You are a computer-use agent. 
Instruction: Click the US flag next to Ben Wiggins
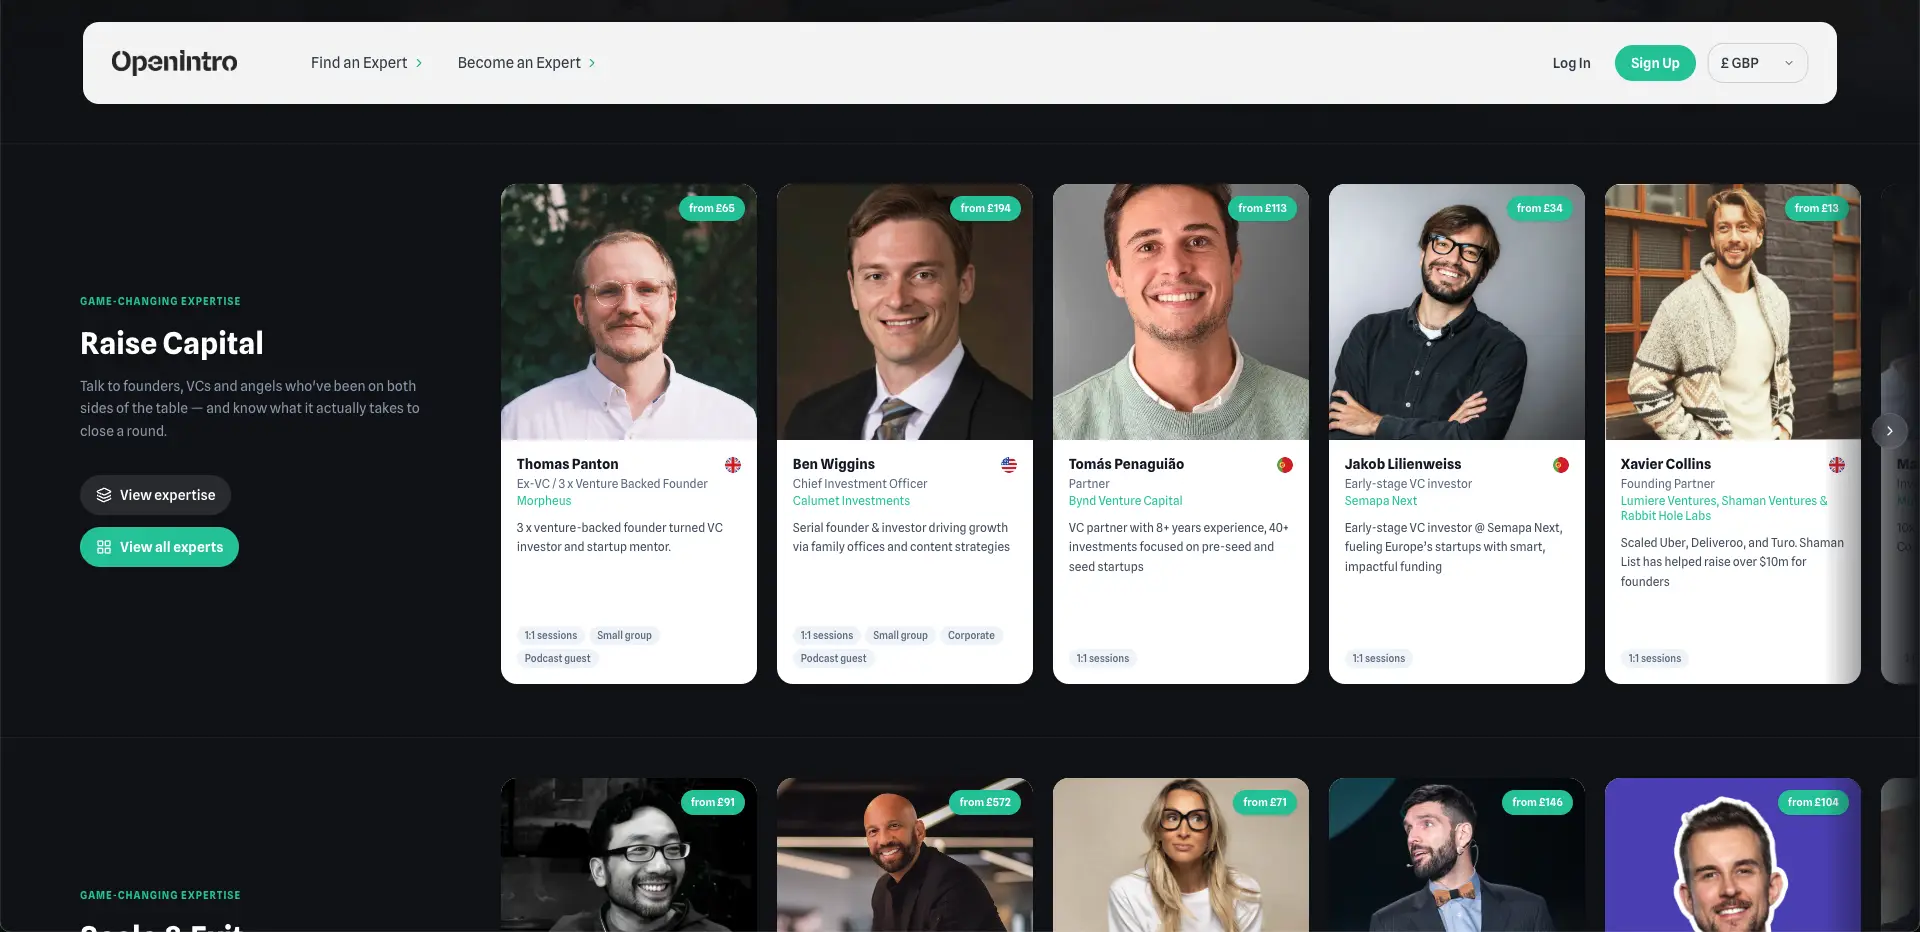pyautogui.click(x=1009, y=465)
